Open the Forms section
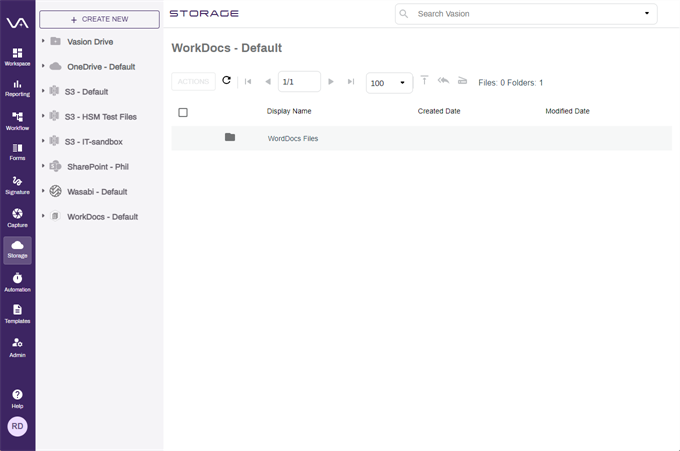Screen dimensions: 680x451 17,152
